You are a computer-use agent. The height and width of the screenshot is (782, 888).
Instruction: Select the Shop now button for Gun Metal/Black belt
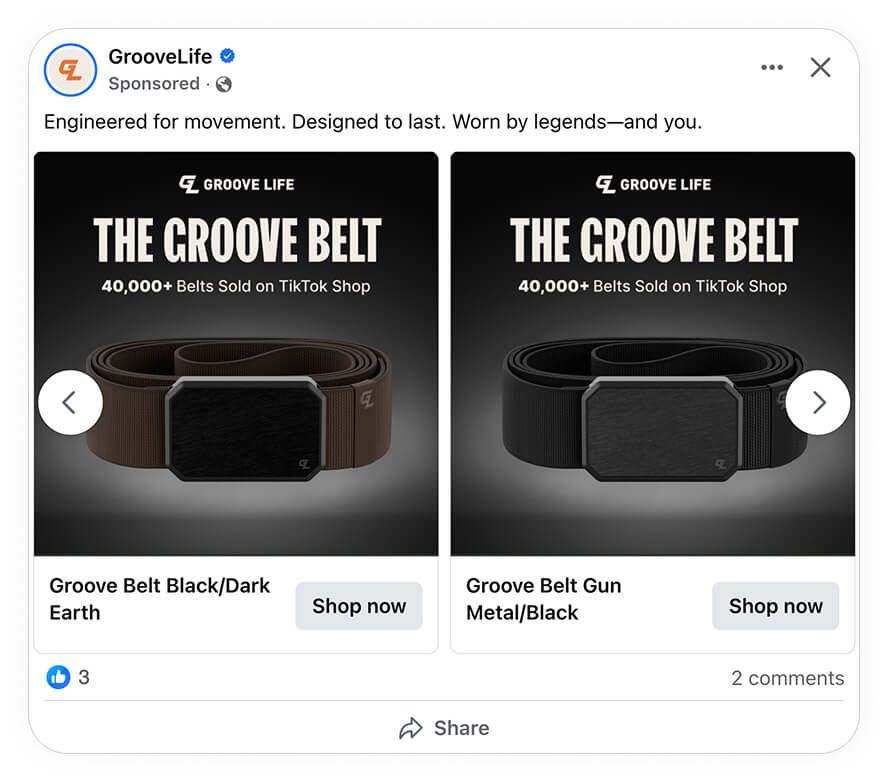775,606
